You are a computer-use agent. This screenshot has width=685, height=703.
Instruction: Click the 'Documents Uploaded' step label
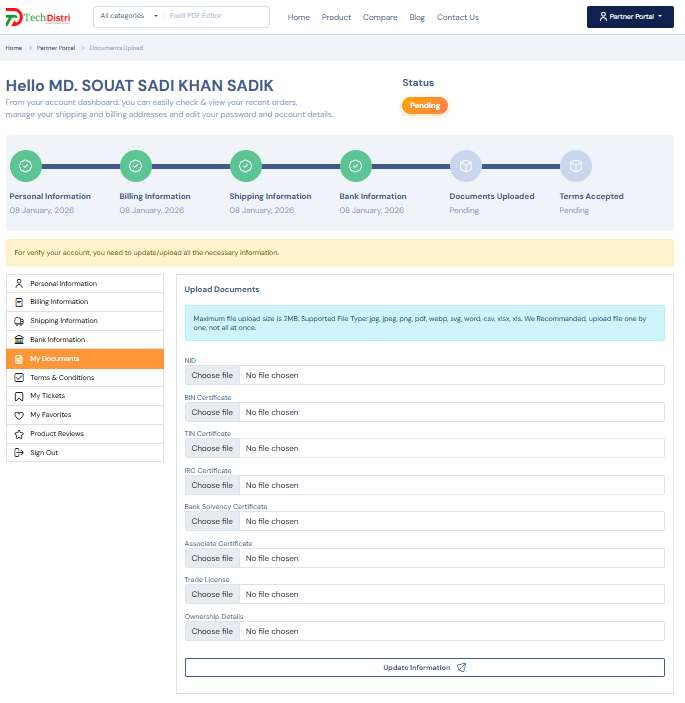pyautogui.click(x=492, y=196)
